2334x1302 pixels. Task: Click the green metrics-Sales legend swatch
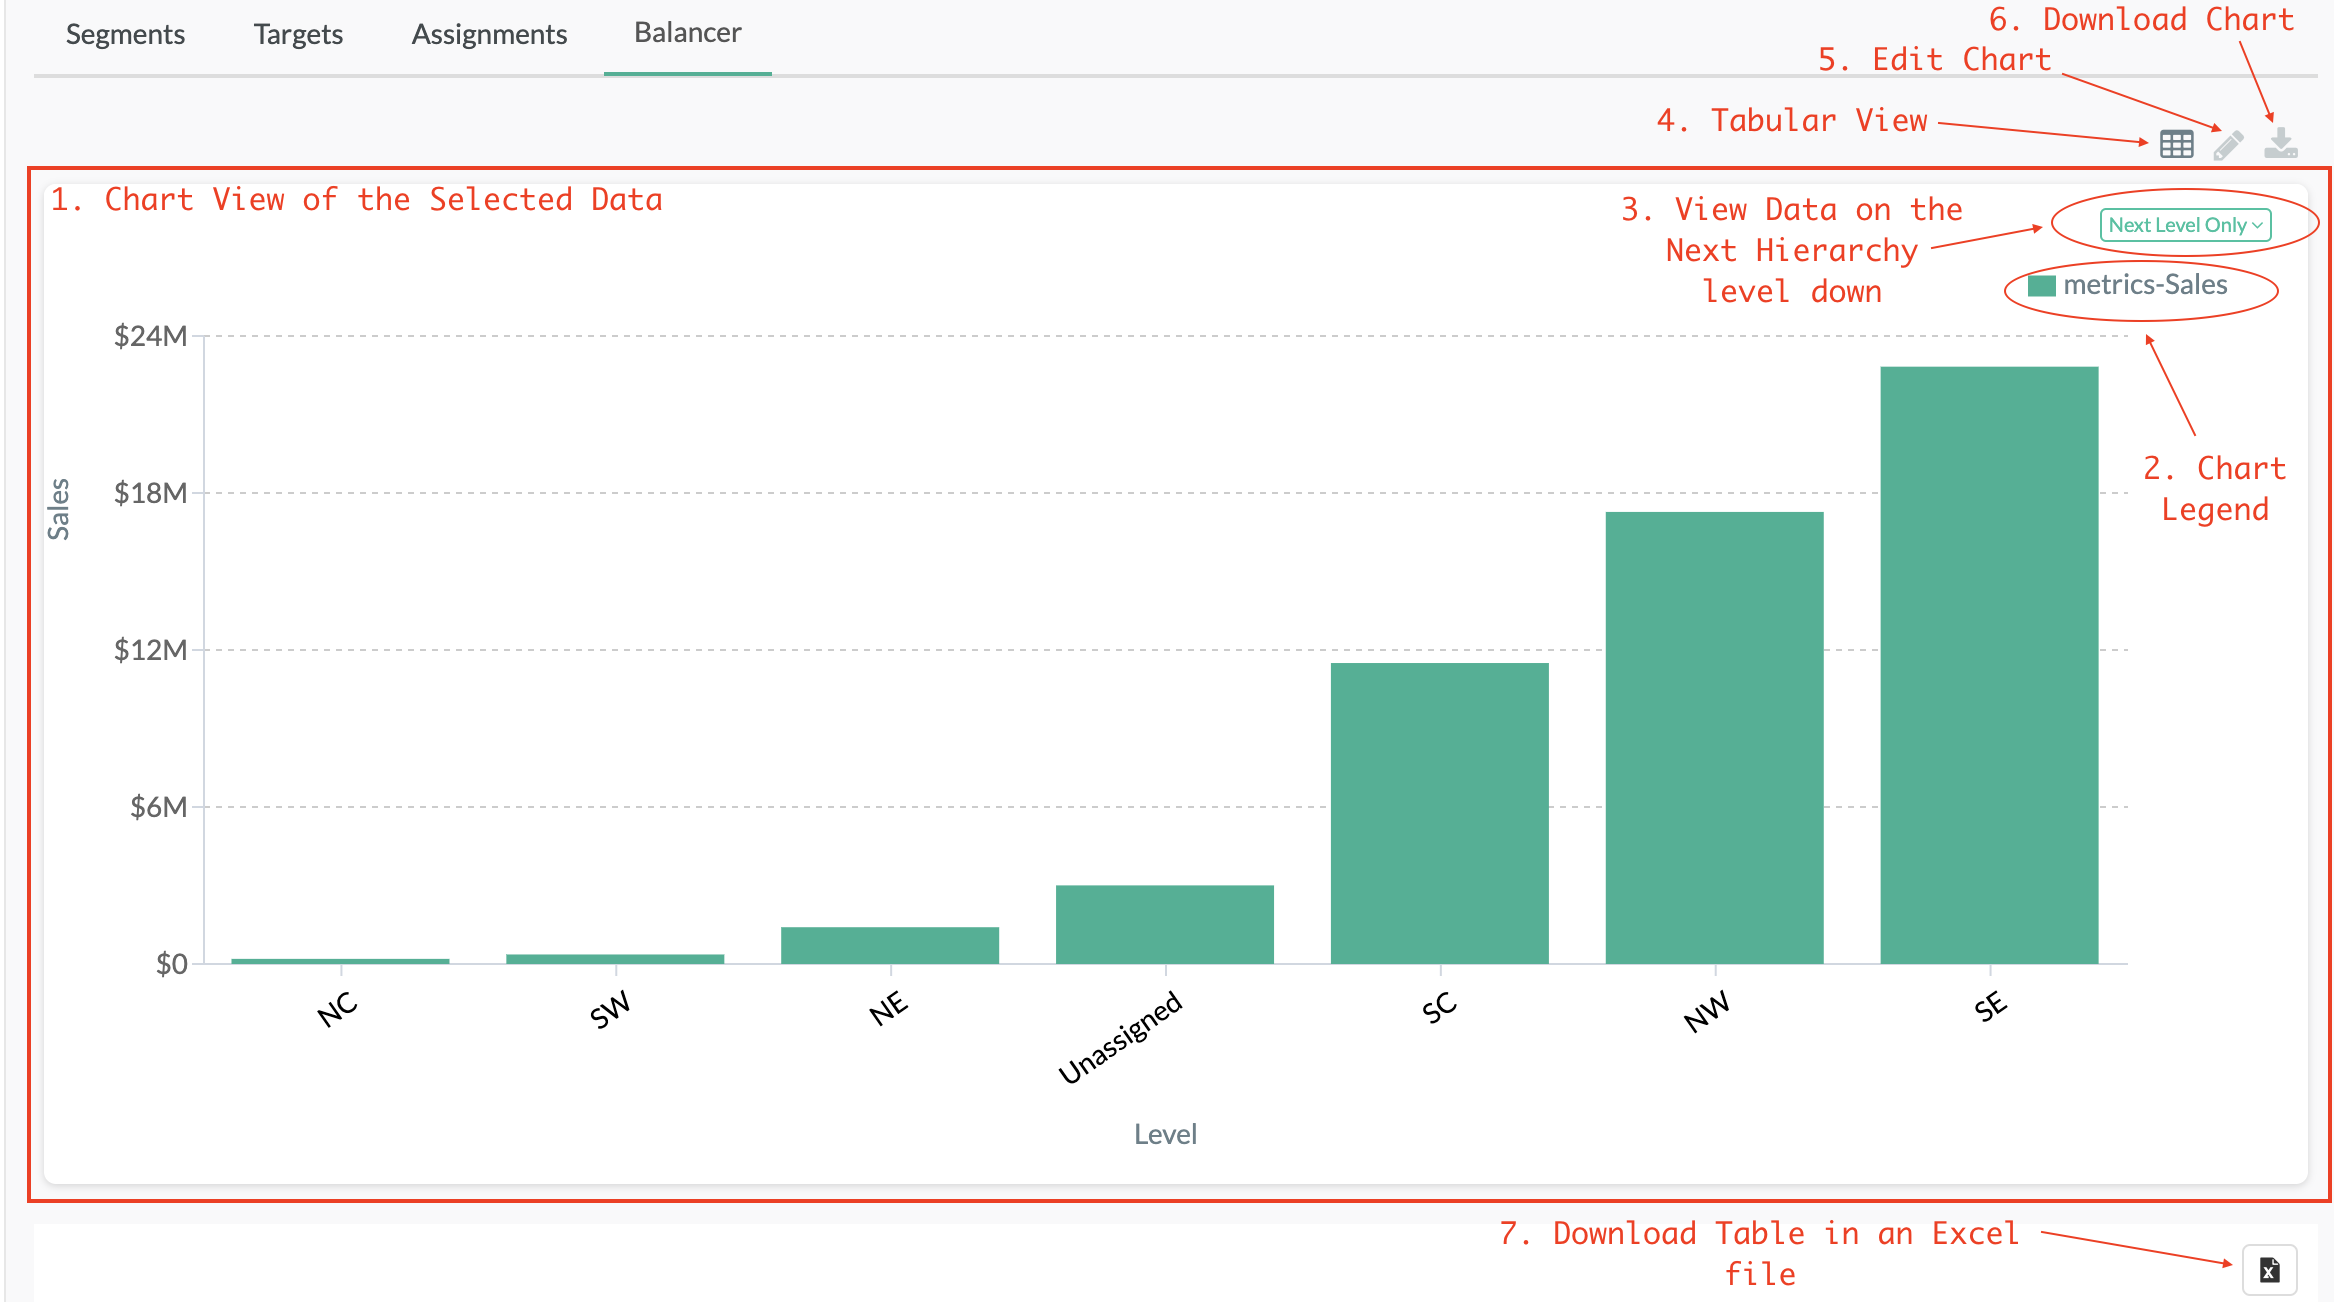click(x=2041, y=286)
